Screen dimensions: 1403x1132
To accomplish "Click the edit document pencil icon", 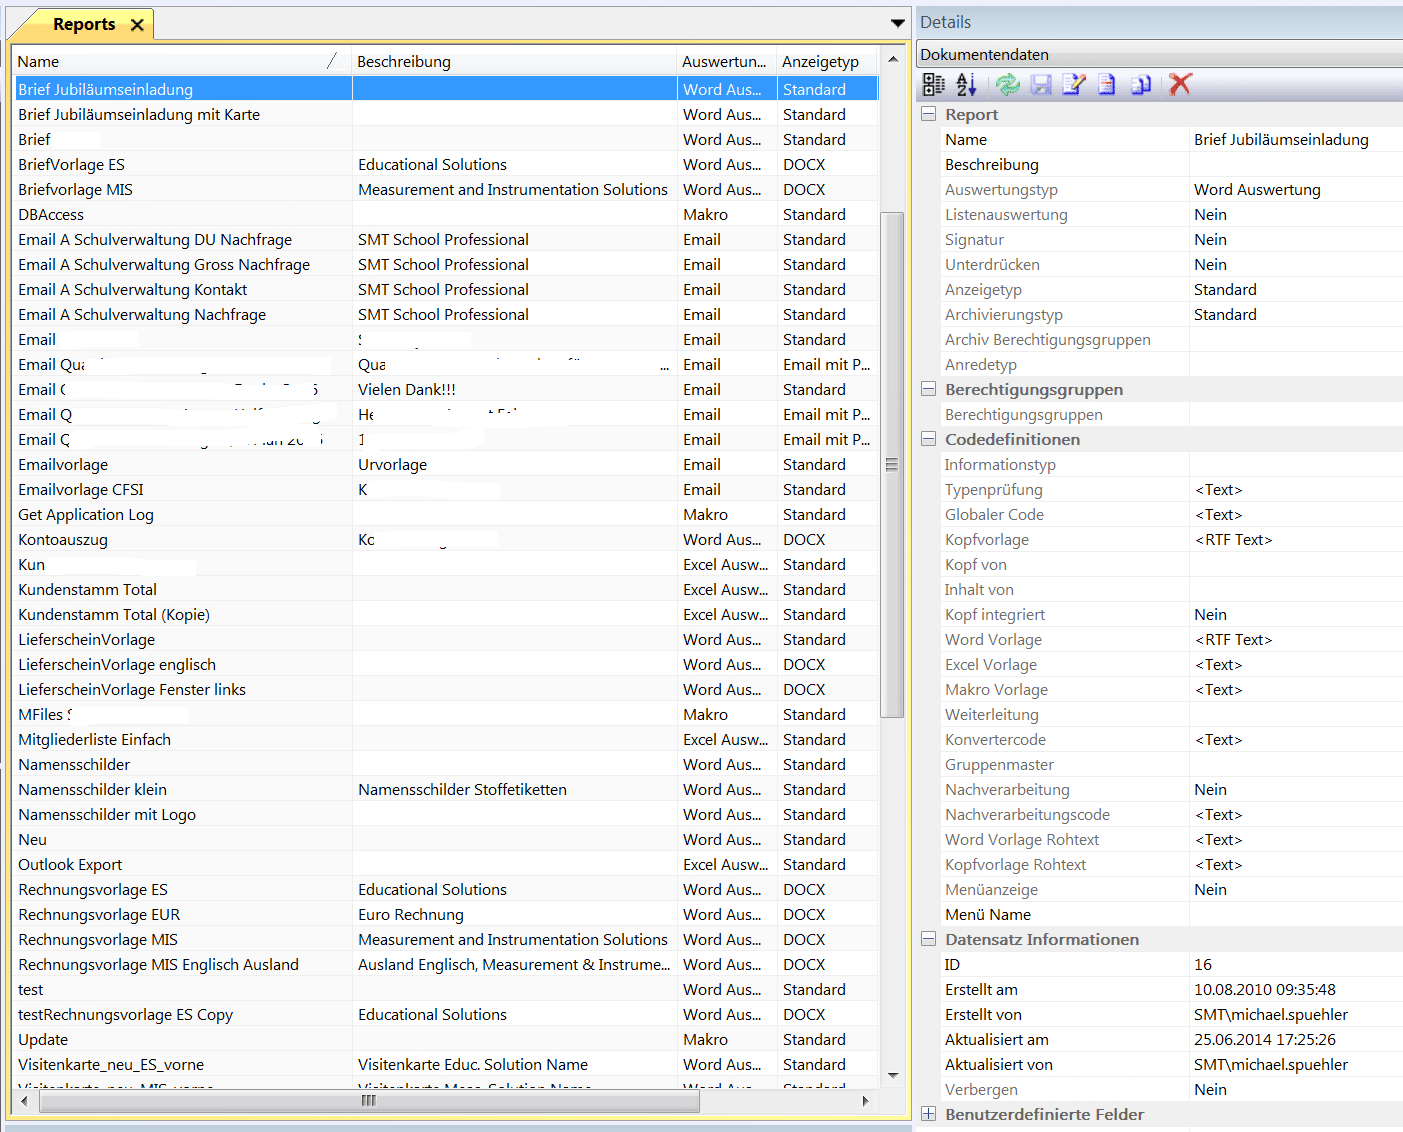I will click(x=1074, y=85).
